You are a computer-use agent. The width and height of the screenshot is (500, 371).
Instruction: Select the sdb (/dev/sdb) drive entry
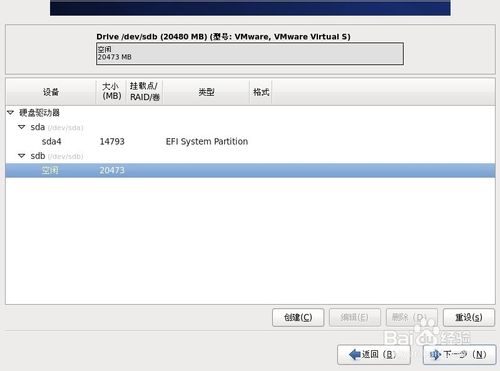[57, 156]
